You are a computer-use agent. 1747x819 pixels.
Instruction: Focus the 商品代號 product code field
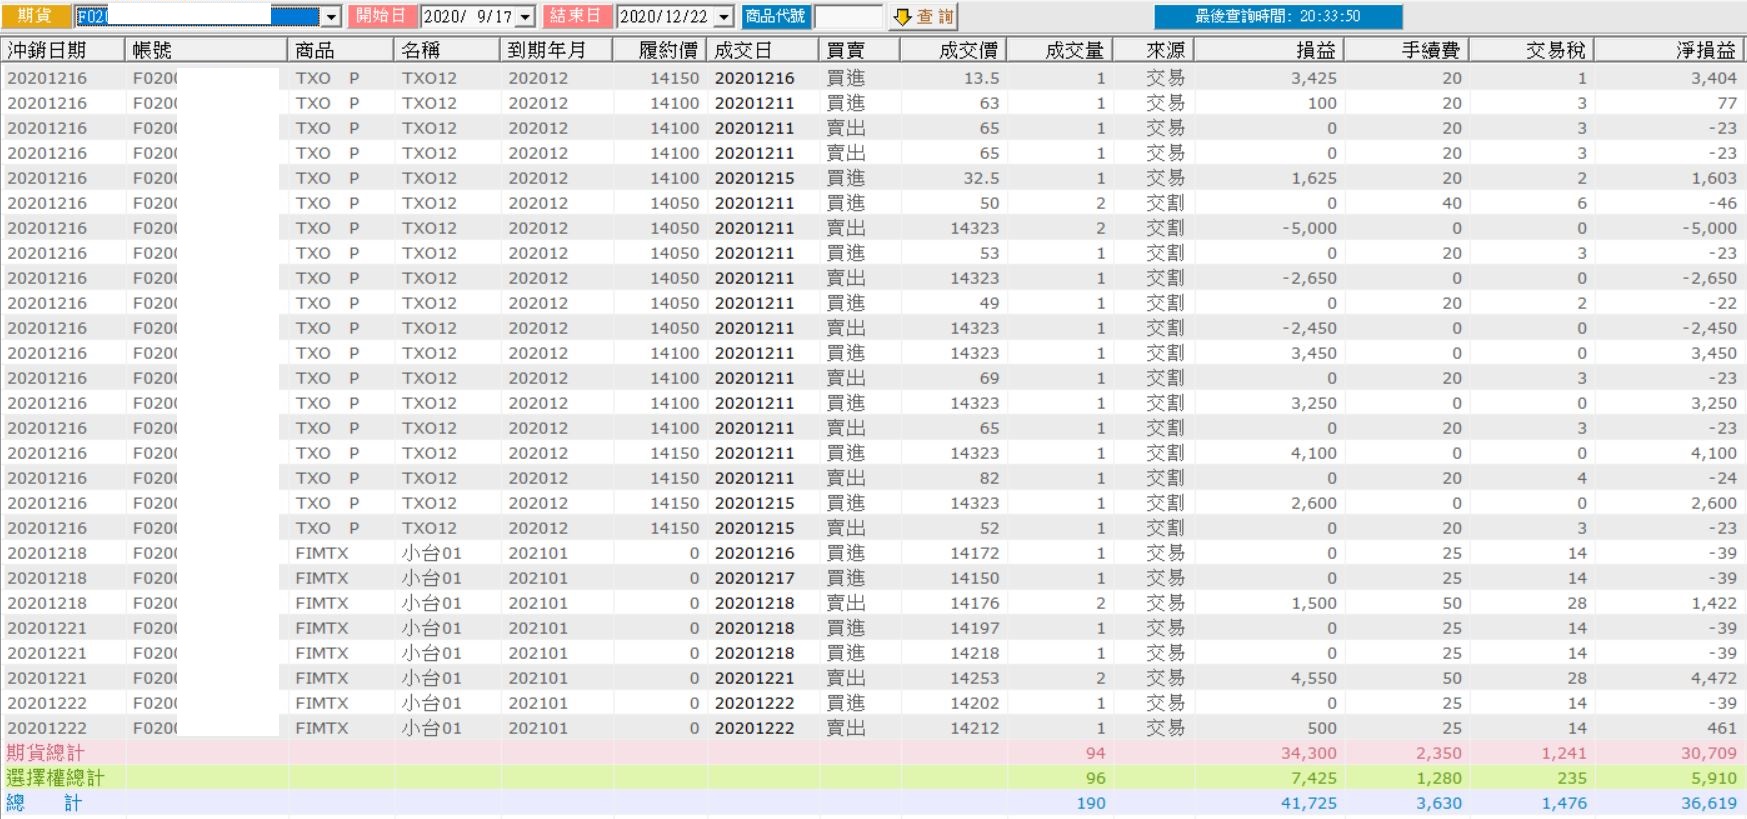848,17
